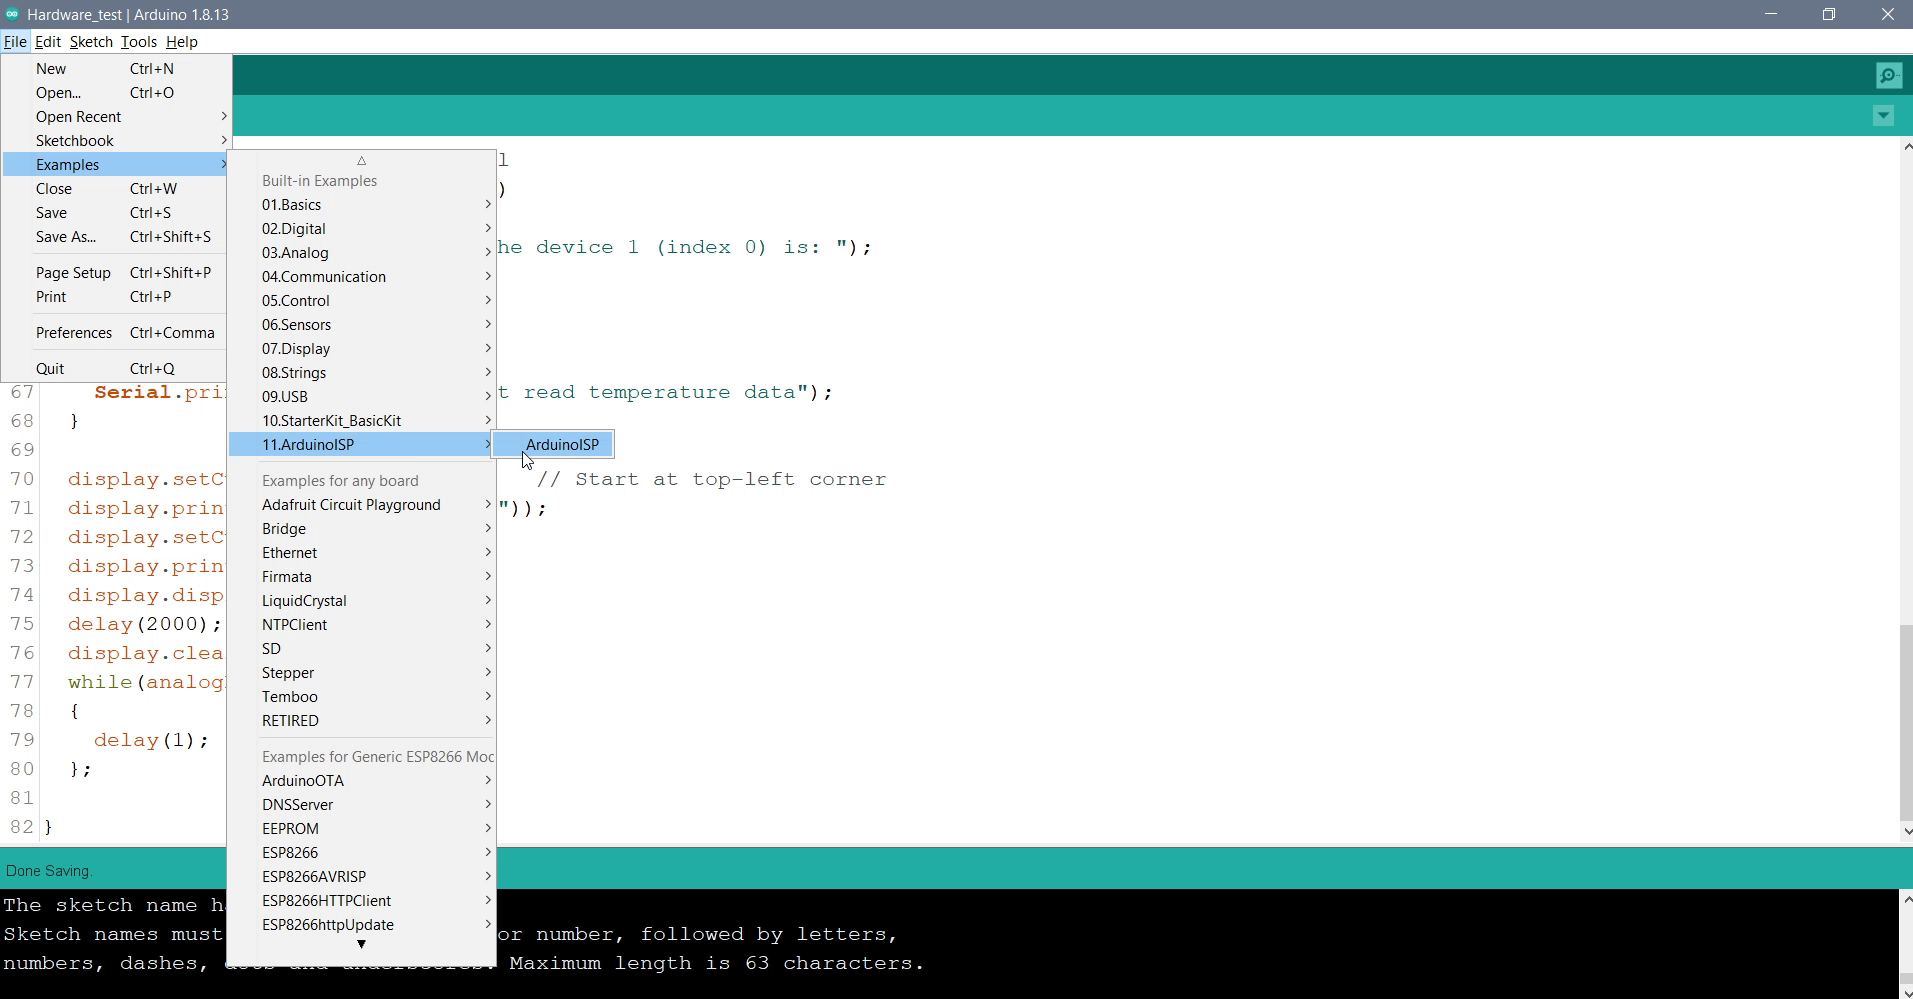Expand ESP8266httpUpdate examples
The width and height of the screenshot is (1913, 999).
click(362, 925)
